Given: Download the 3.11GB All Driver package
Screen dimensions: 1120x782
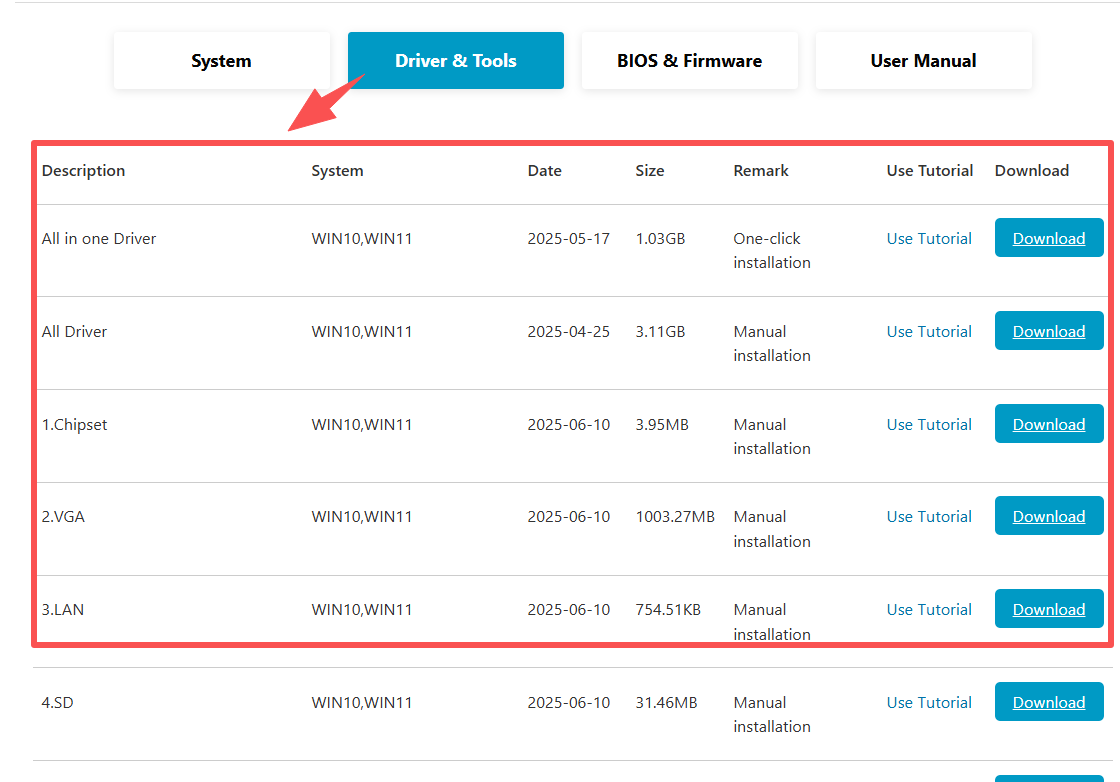Looking at the screenshot, I should pyautogui.click(x=1048, y=331).
